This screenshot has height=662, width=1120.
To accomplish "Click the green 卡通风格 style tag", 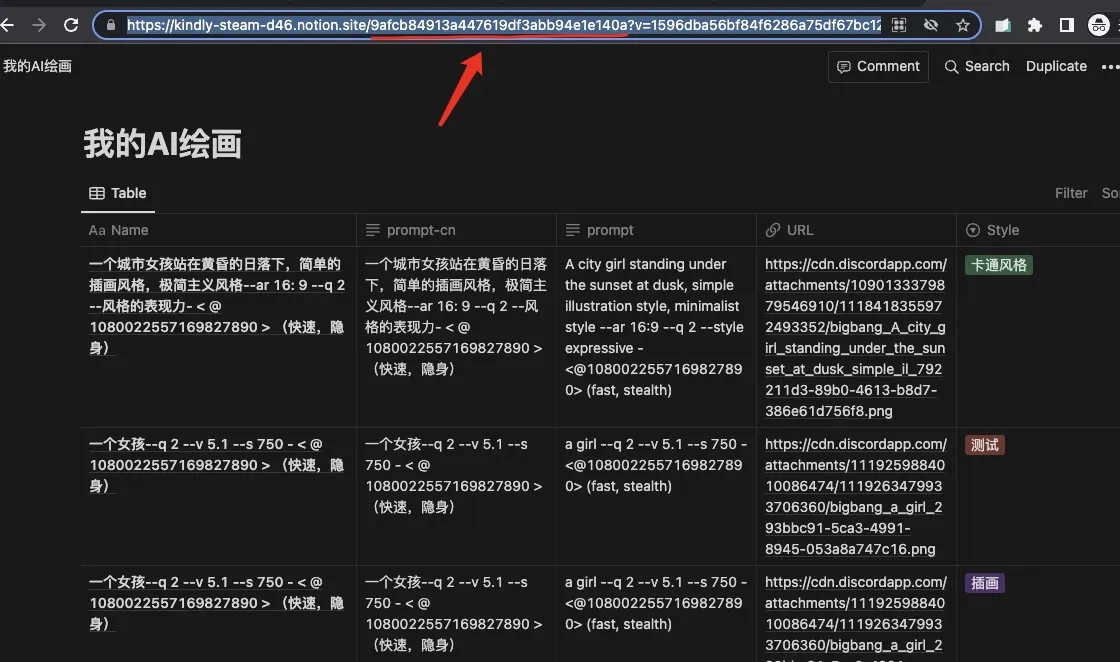I will [x=998, y=265].
